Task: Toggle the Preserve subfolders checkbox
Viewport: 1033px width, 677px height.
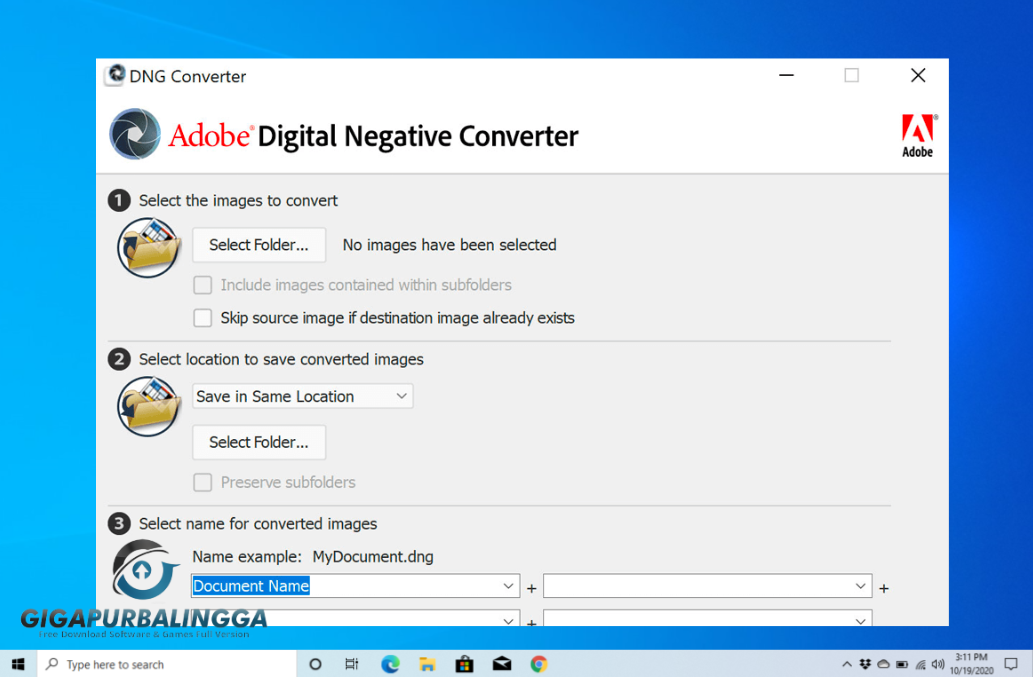Action: point(202,482)
